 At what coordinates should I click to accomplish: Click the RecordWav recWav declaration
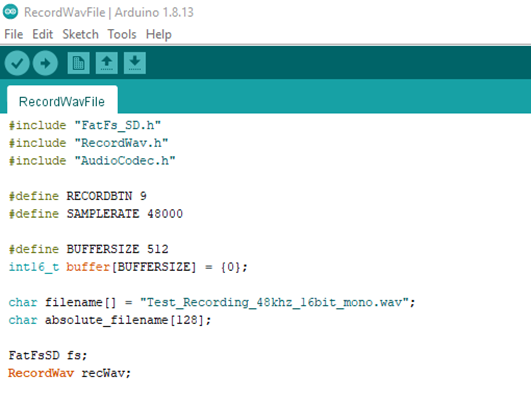[69, 373]
